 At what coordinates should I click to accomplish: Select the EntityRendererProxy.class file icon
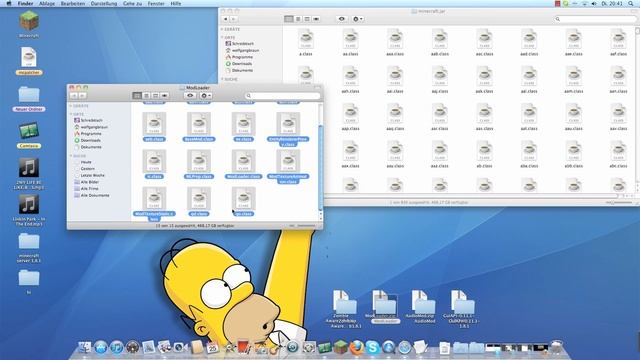[288, 124]
